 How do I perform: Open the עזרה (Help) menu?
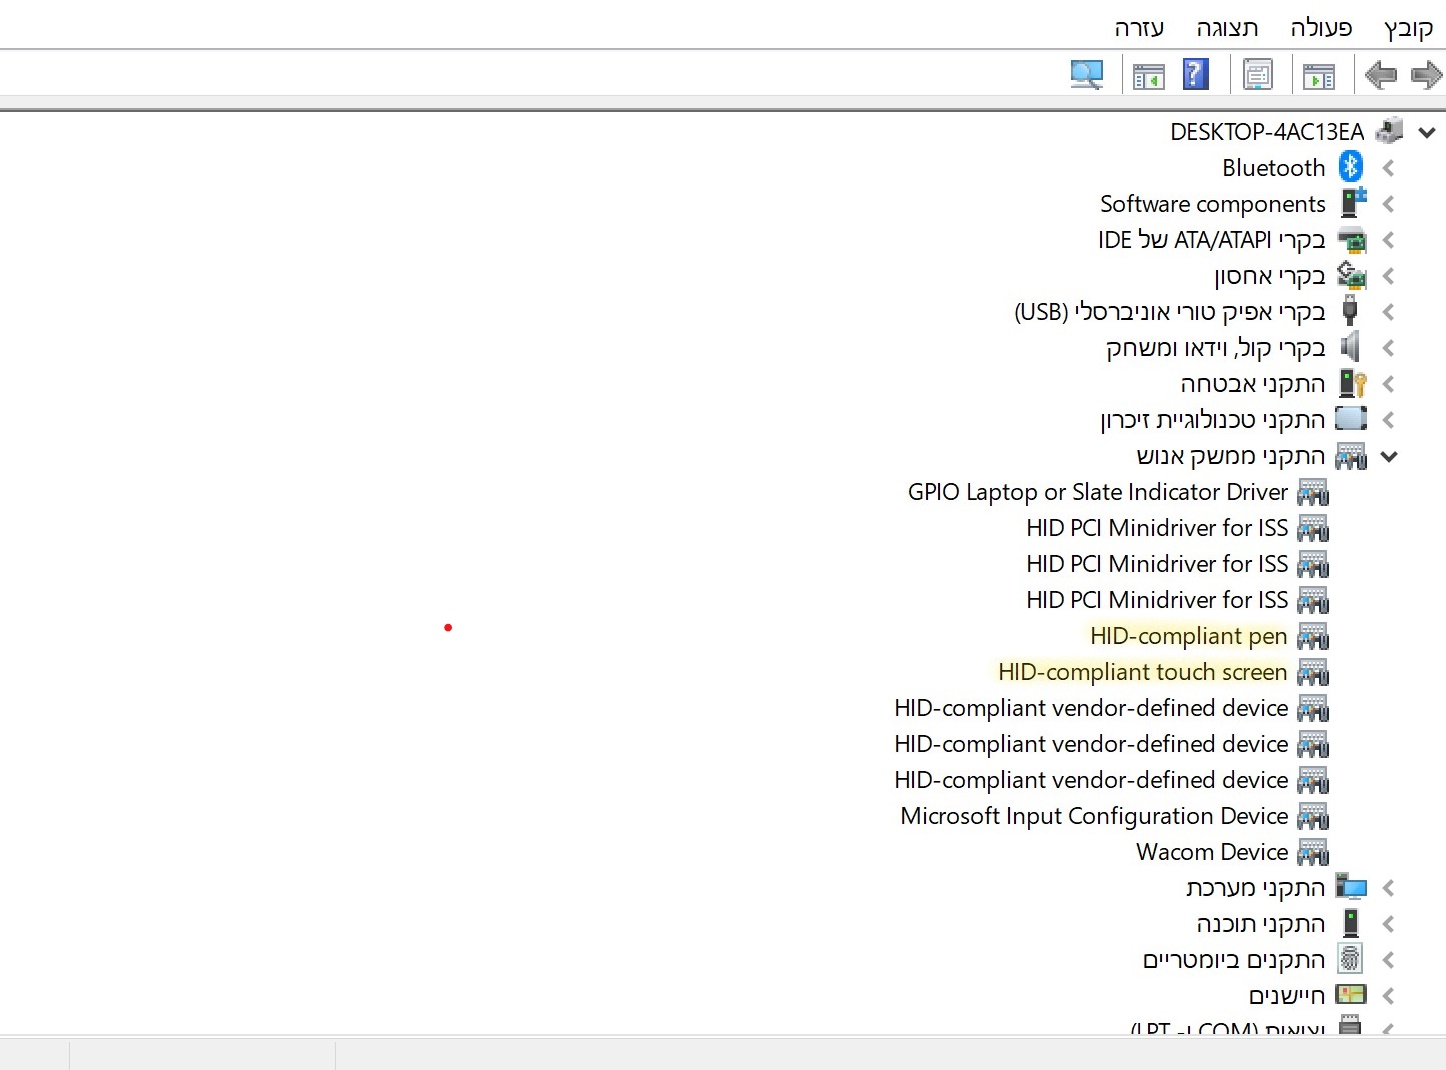[1139, 28]
